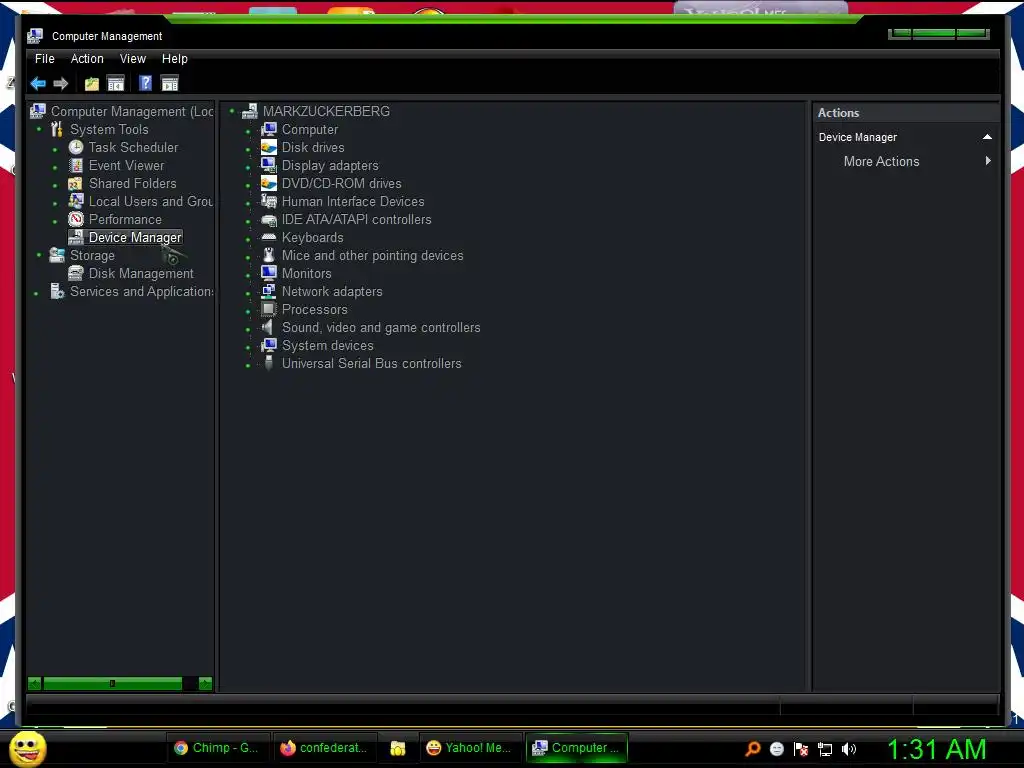Select the Storage tree label

pos(92,255)
